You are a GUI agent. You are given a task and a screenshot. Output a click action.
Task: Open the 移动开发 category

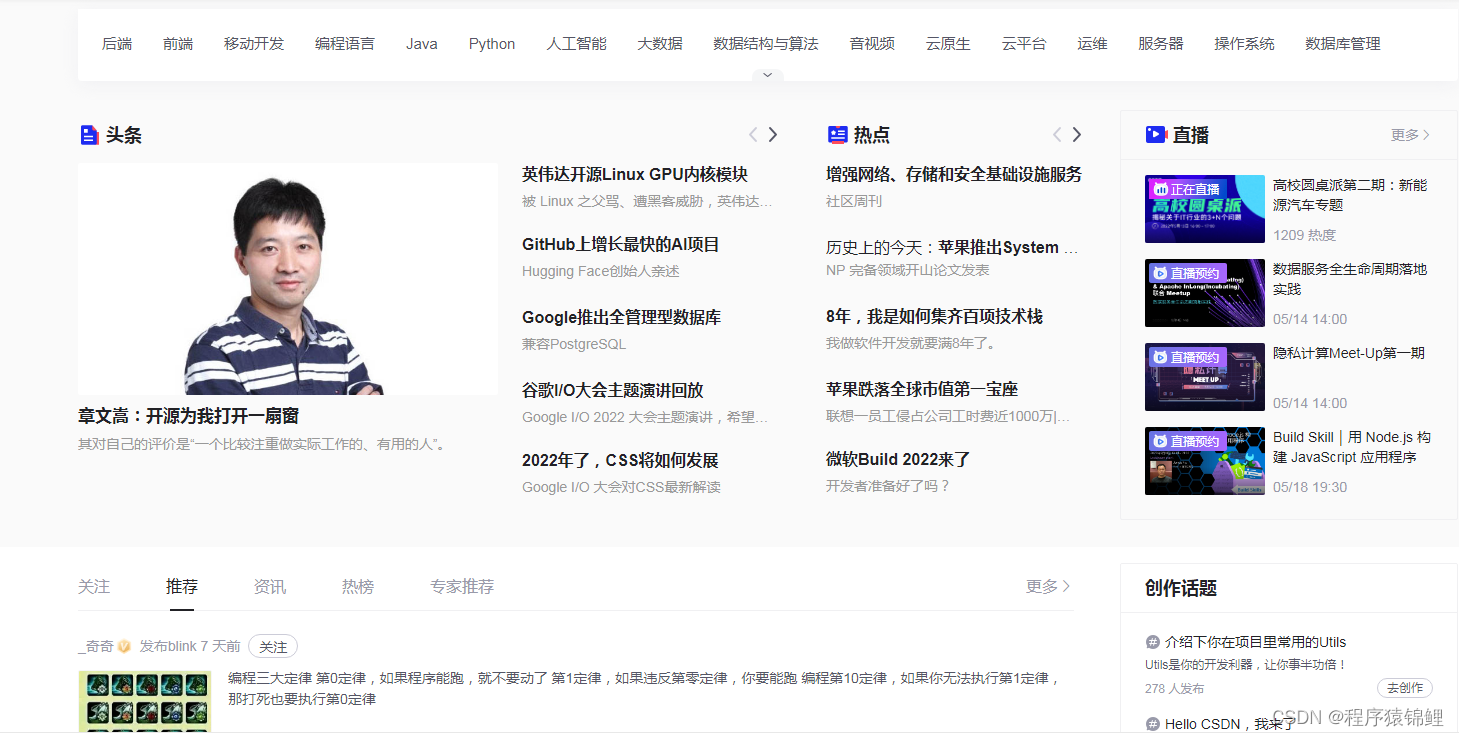[x=254, y=44]
